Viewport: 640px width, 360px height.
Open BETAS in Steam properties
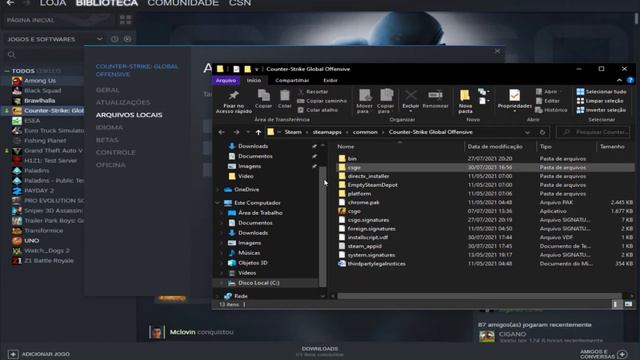pos(107,140)
